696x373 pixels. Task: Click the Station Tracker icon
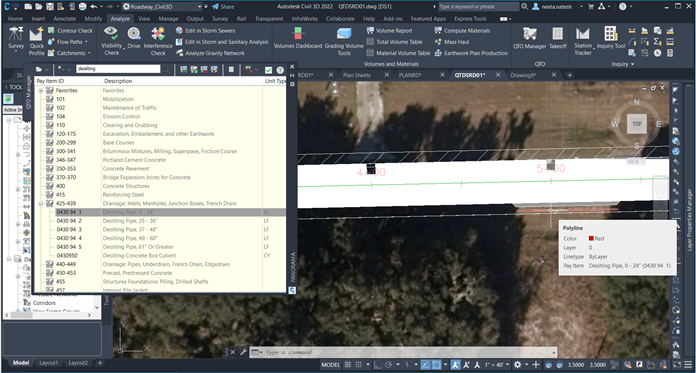(583, 41)
